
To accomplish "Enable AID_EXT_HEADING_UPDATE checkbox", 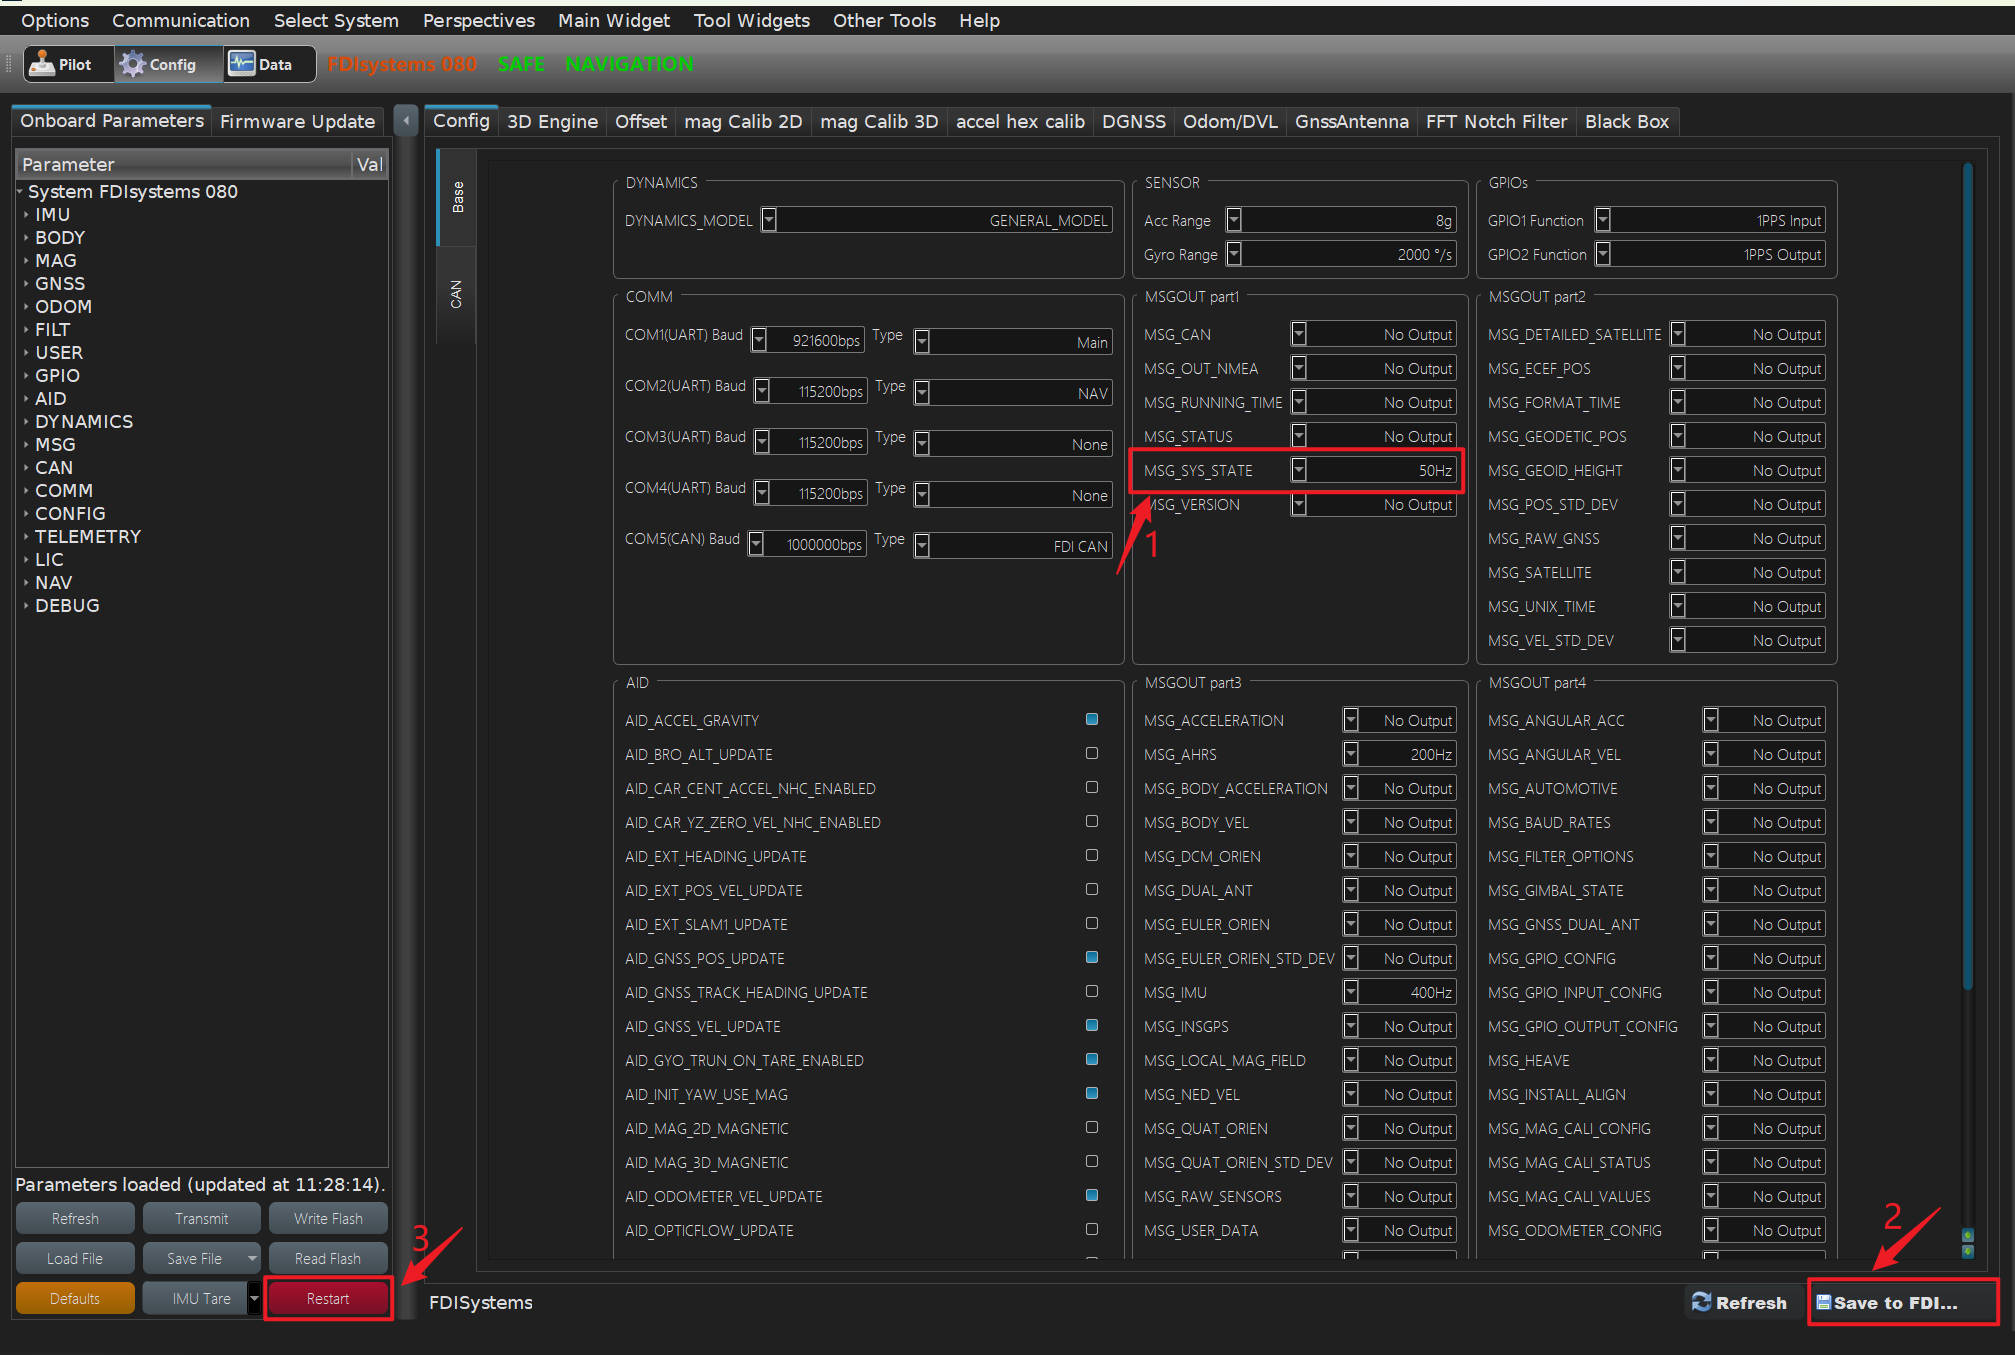I will click(x=1092, y=855).
